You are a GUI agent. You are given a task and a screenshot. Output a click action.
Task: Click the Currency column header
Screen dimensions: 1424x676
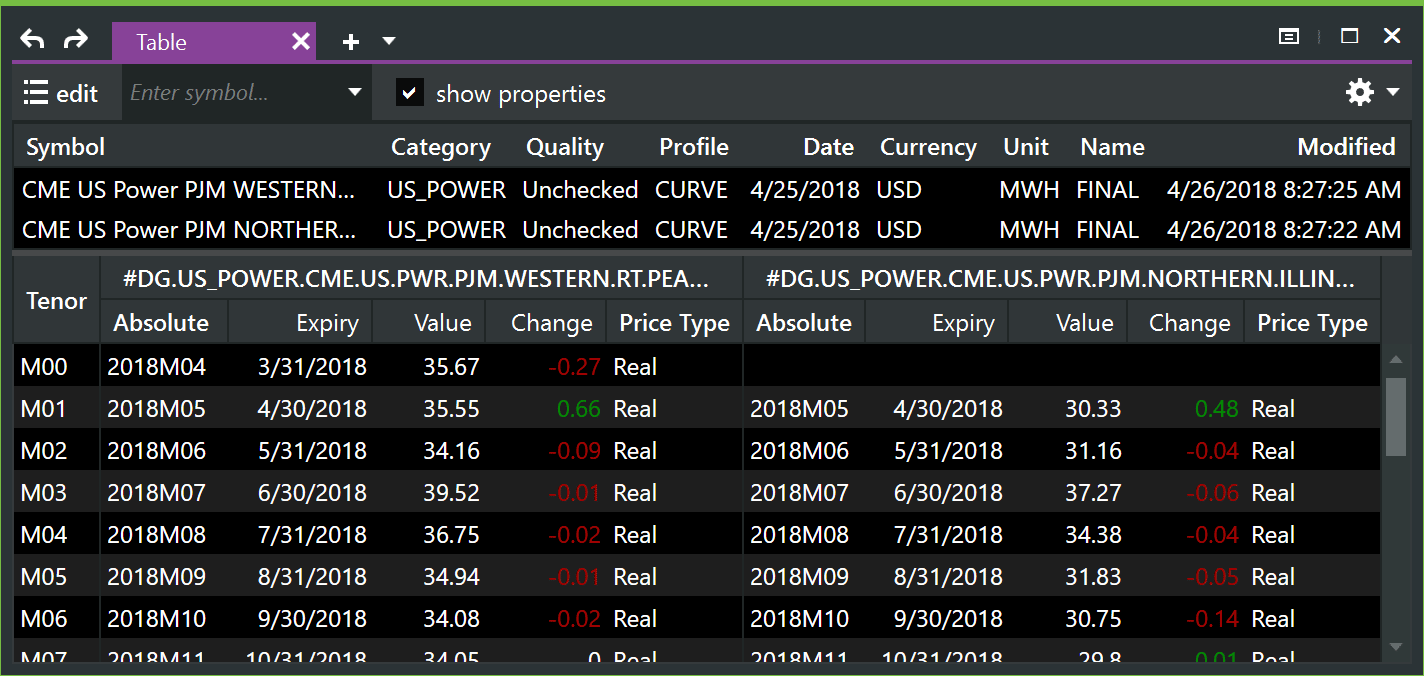928,147
